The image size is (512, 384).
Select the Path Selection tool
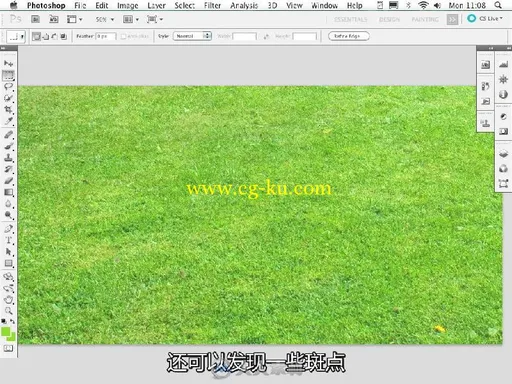coord(8,252)
